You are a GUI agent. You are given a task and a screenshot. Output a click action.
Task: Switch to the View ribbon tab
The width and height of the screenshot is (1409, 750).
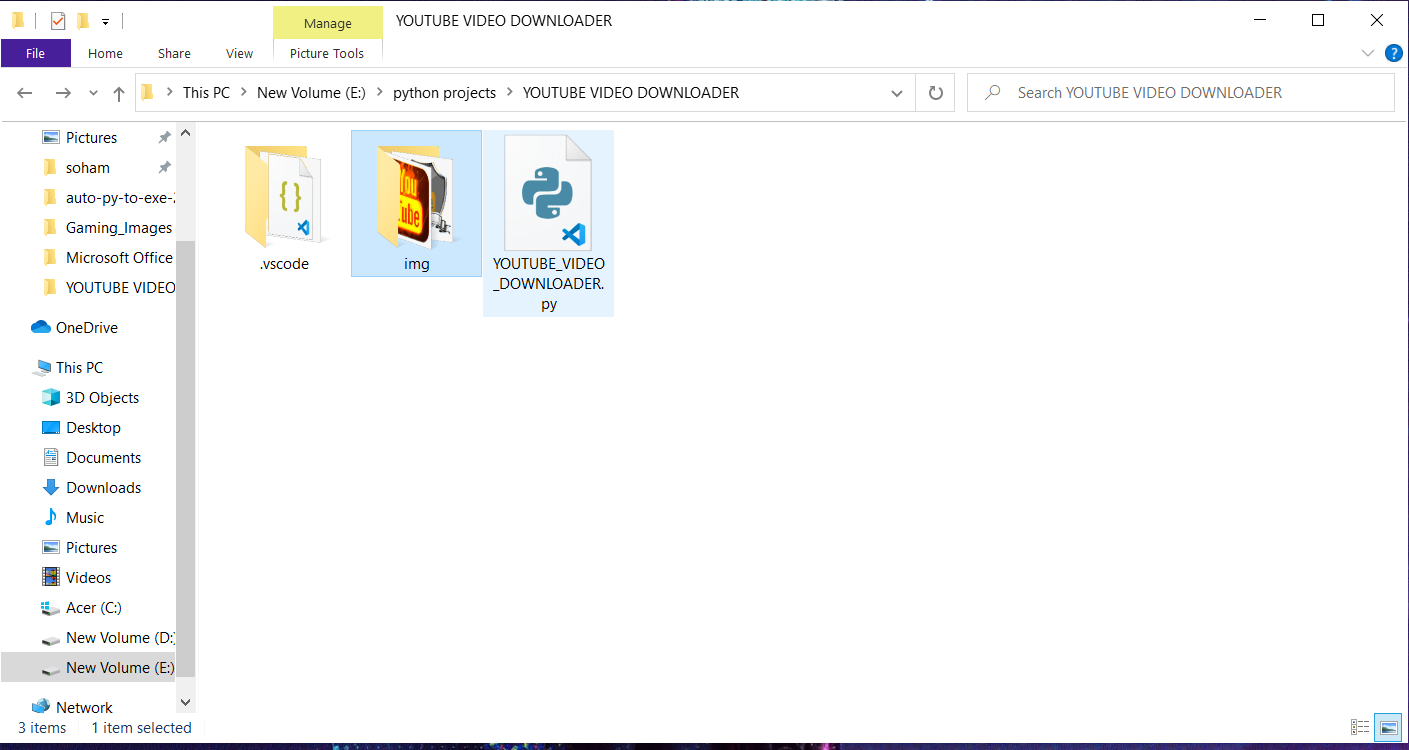240,53
